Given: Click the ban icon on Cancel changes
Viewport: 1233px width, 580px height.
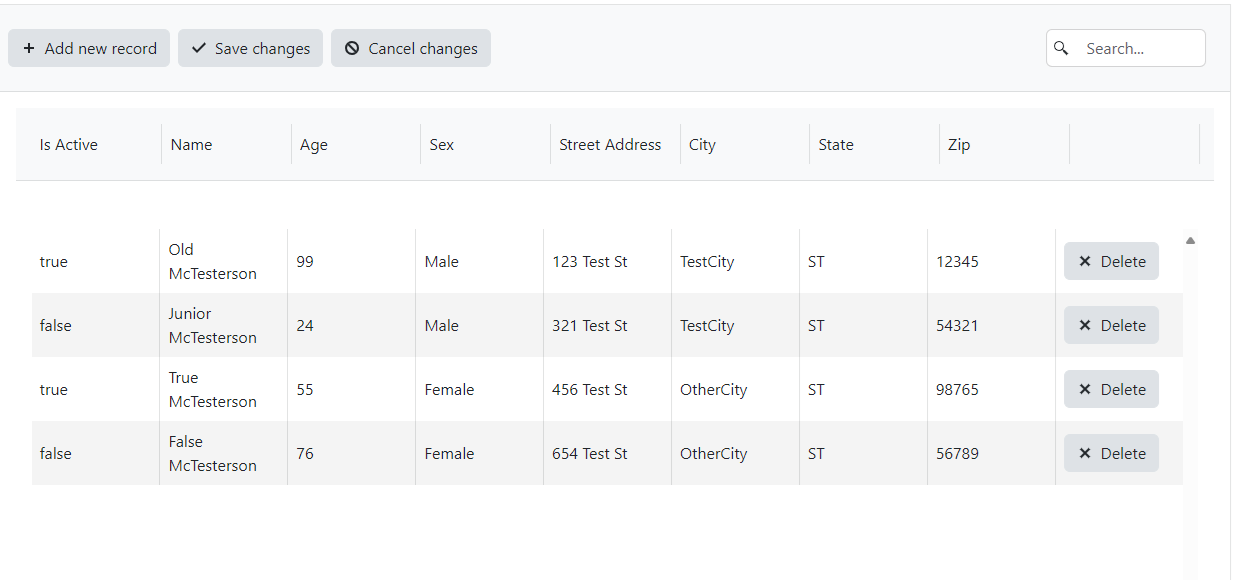Looking at the screenshot, I should pyautogui.click(x=352, y=48).
